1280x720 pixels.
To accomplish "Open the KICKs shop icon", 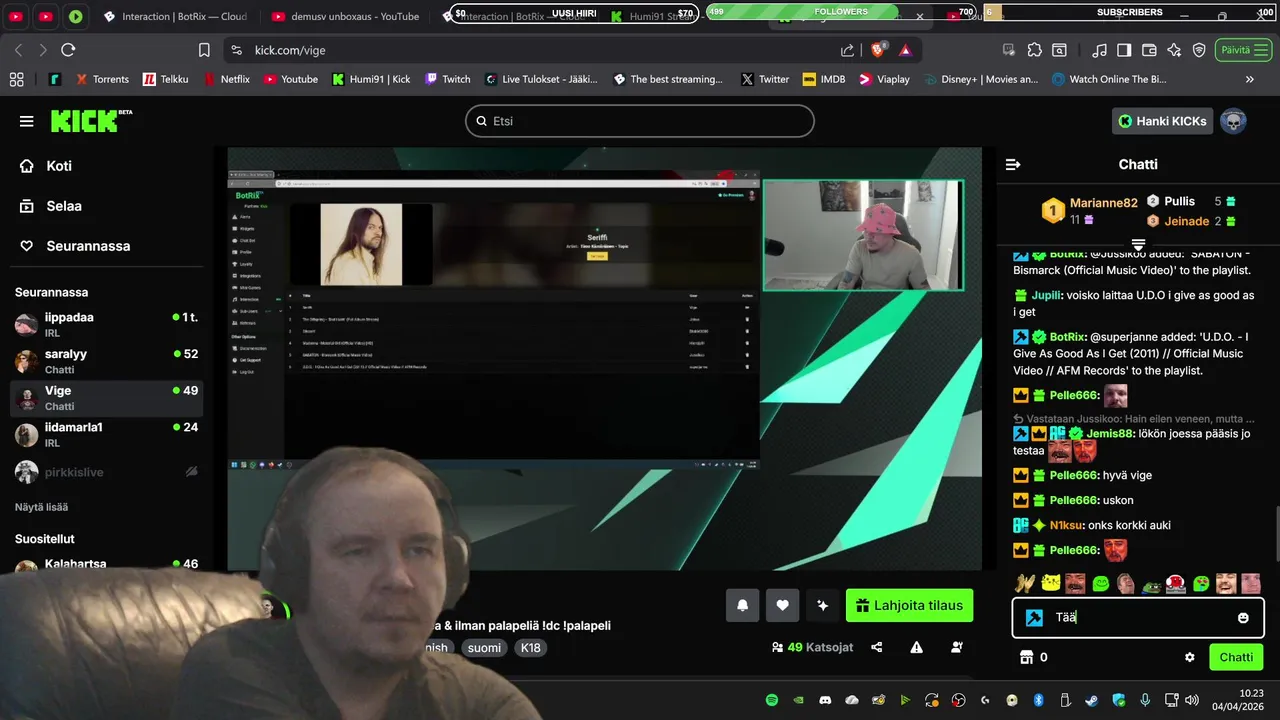I will (1025, 657).
